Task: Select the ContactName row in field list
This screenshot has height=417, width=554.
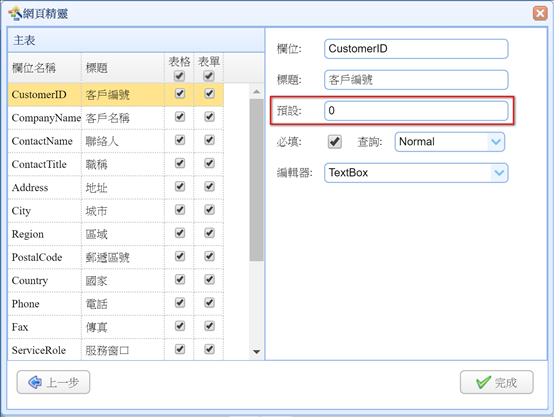Action: [116, 141]
